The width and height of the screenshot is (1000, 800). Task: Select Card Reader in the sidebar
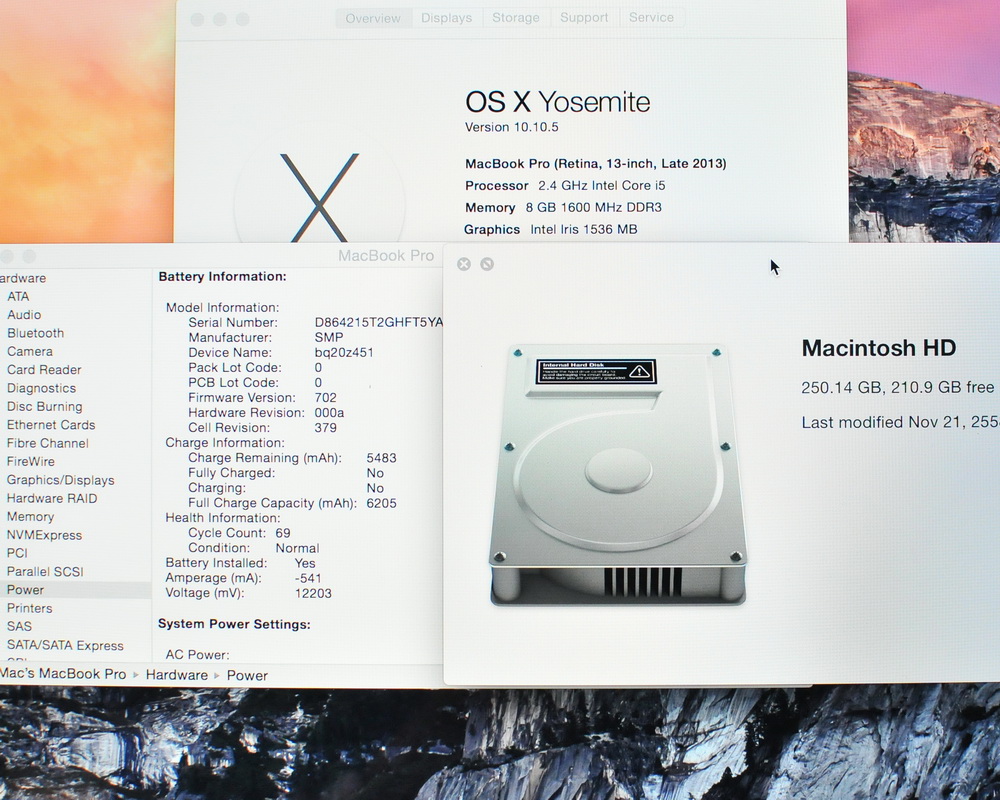(44, 370)
